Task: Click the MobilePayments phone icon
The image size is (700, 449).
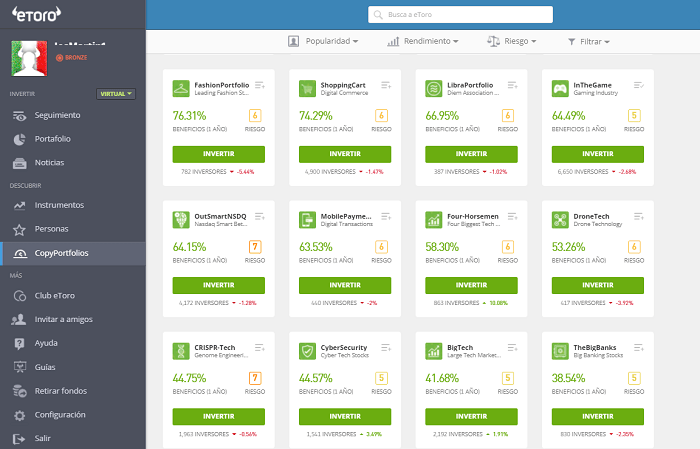Action: (x=307, y=220)
